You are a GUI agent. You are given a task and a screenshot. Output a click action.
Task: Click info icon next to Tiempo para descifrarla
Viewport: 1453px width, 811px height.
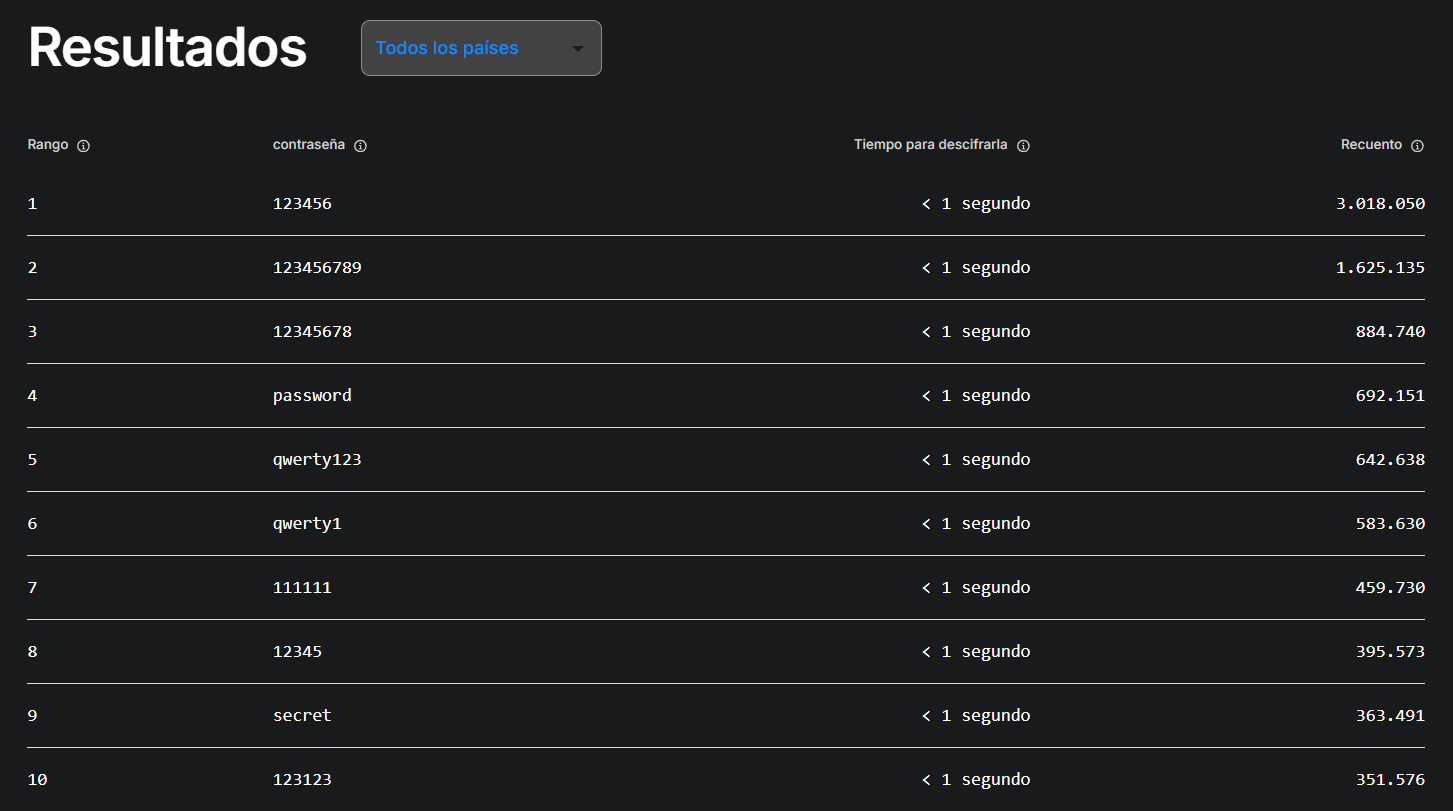click(x=1023, y=146)
